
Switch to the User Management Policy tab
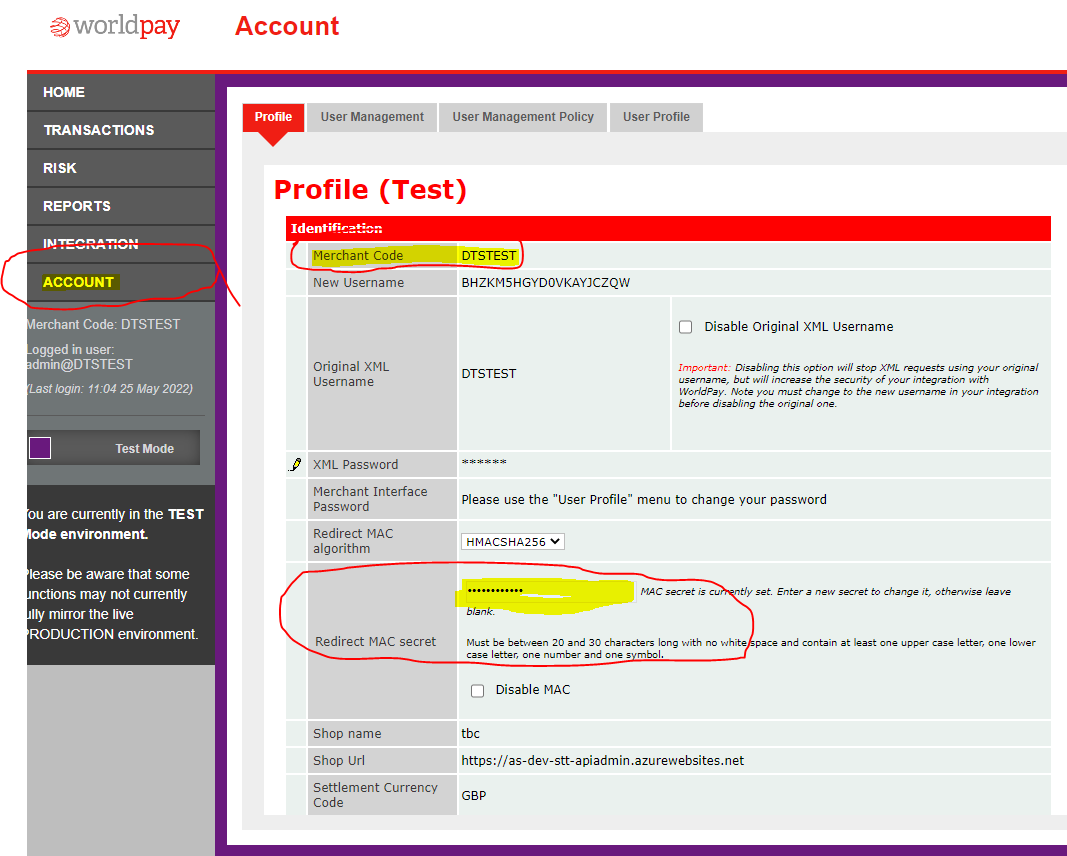pyautogui.click(x=523, y=117)
